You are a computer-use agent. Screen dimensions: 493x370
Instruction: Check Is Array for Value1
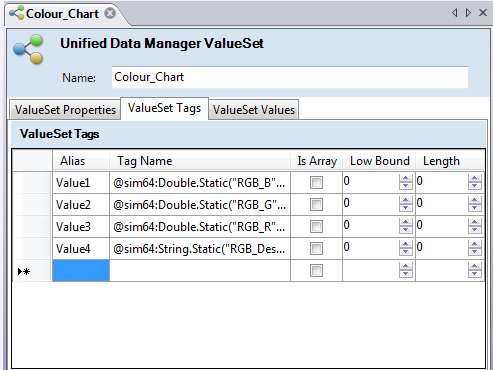coord(316,182)
